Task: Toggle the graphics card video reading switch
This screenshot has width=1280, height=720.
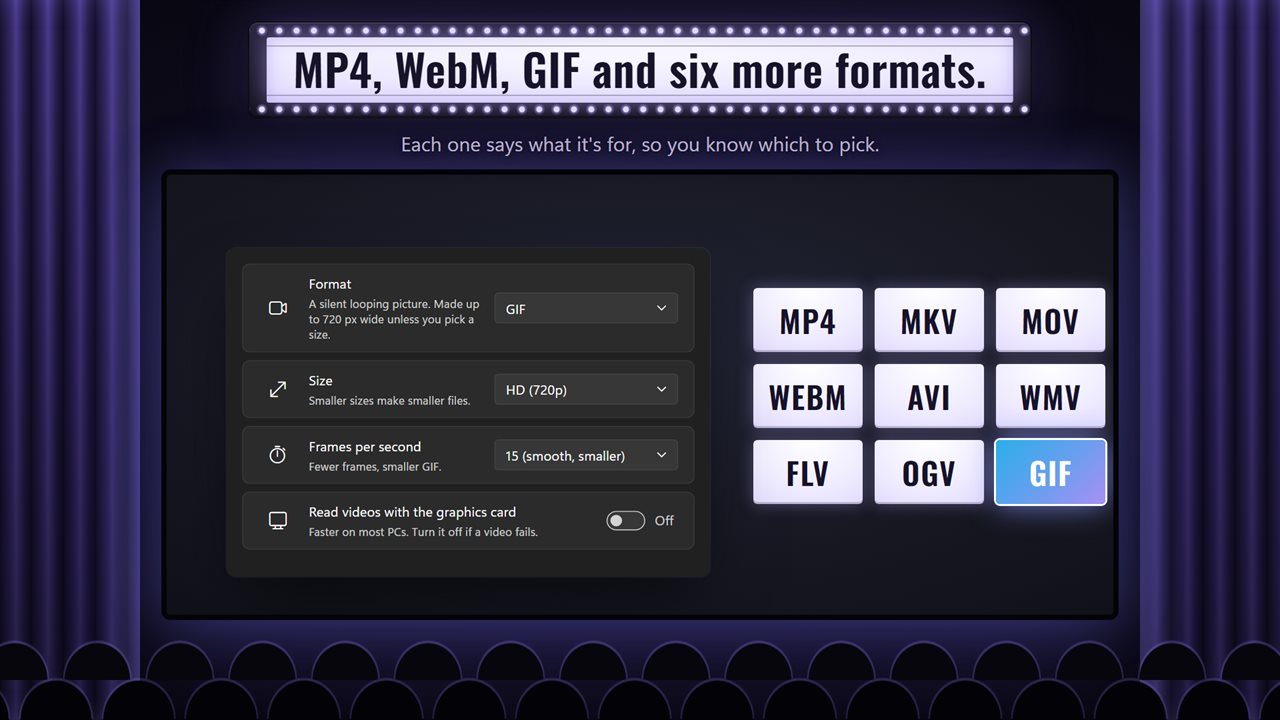Action: [625, 520]
